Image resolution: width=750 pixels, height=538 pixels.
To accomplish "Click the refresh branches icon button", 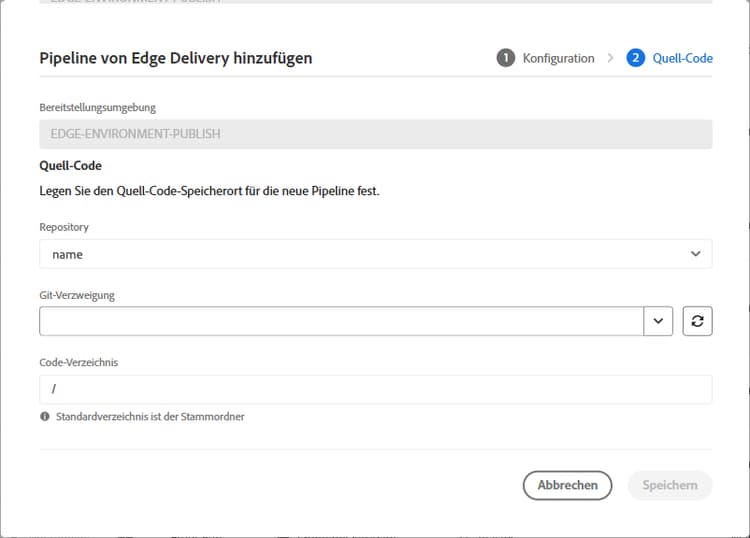I will coord(697,321).
